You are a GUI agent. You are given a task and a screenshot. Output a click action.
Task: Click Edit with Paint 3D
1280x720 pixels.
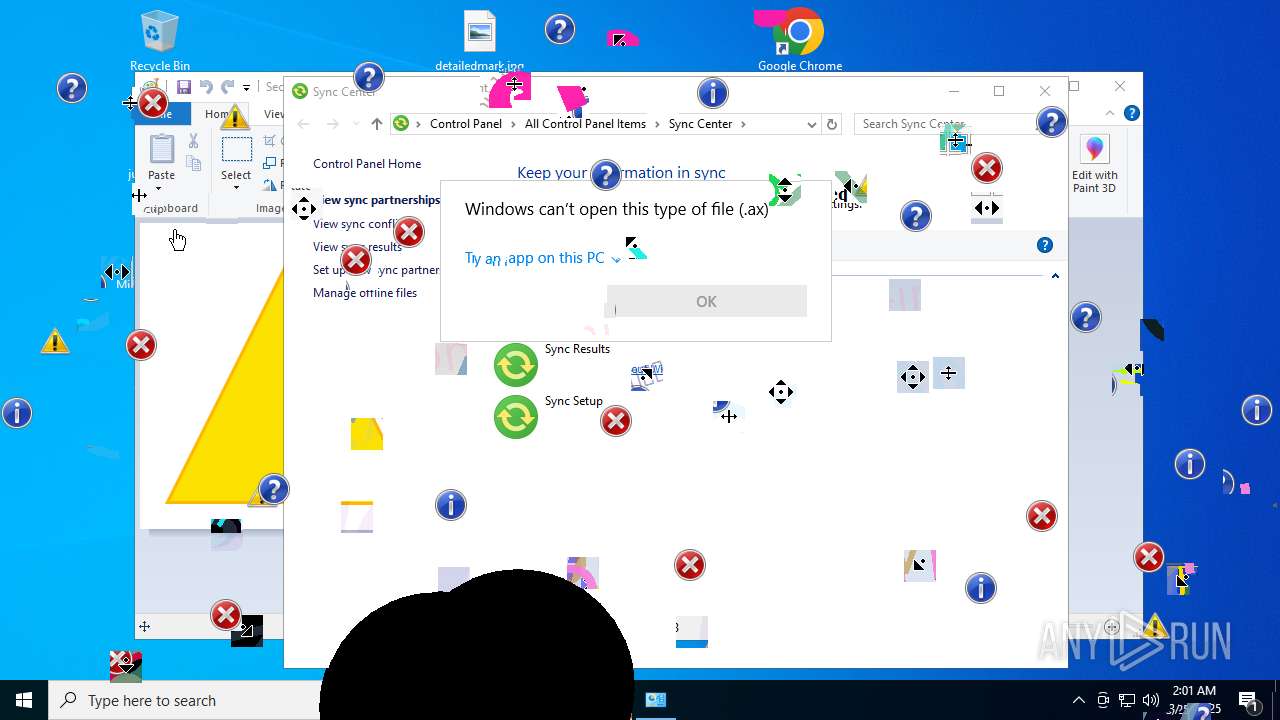(x=1095, y=164)
